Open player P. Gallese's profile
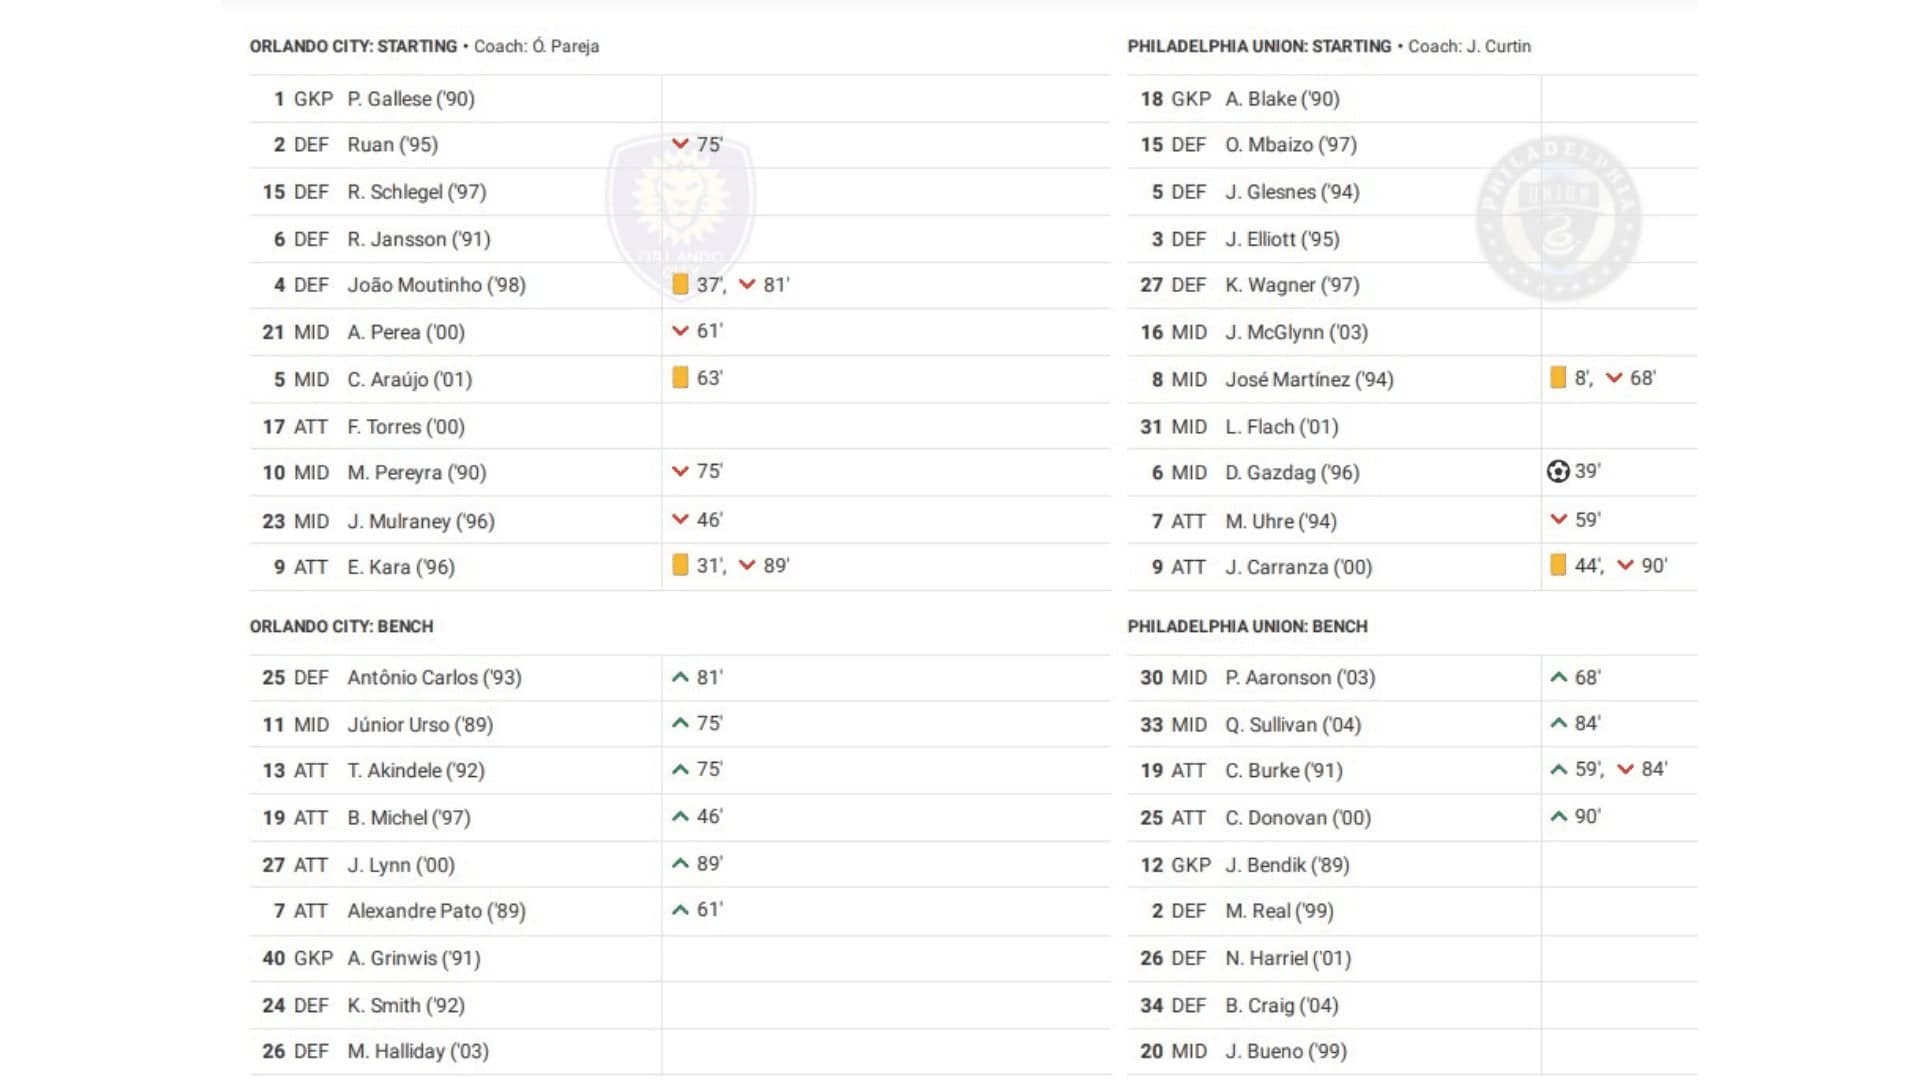The width and height of the screenshot is (1920, 1080). click(x=411, y=99)
